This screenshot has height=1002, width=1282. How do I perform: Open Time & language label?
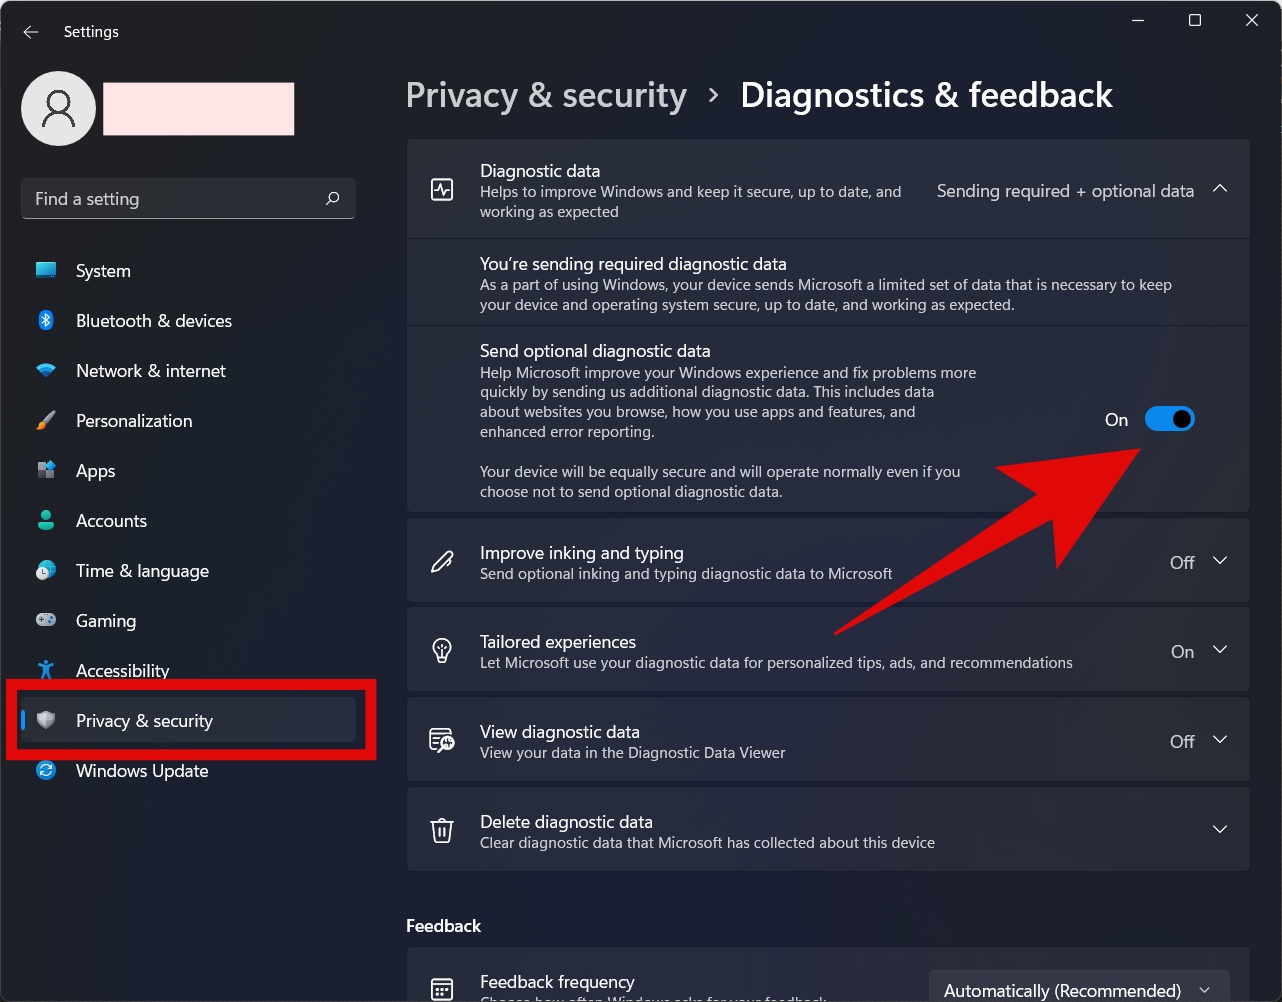(142, 571)
